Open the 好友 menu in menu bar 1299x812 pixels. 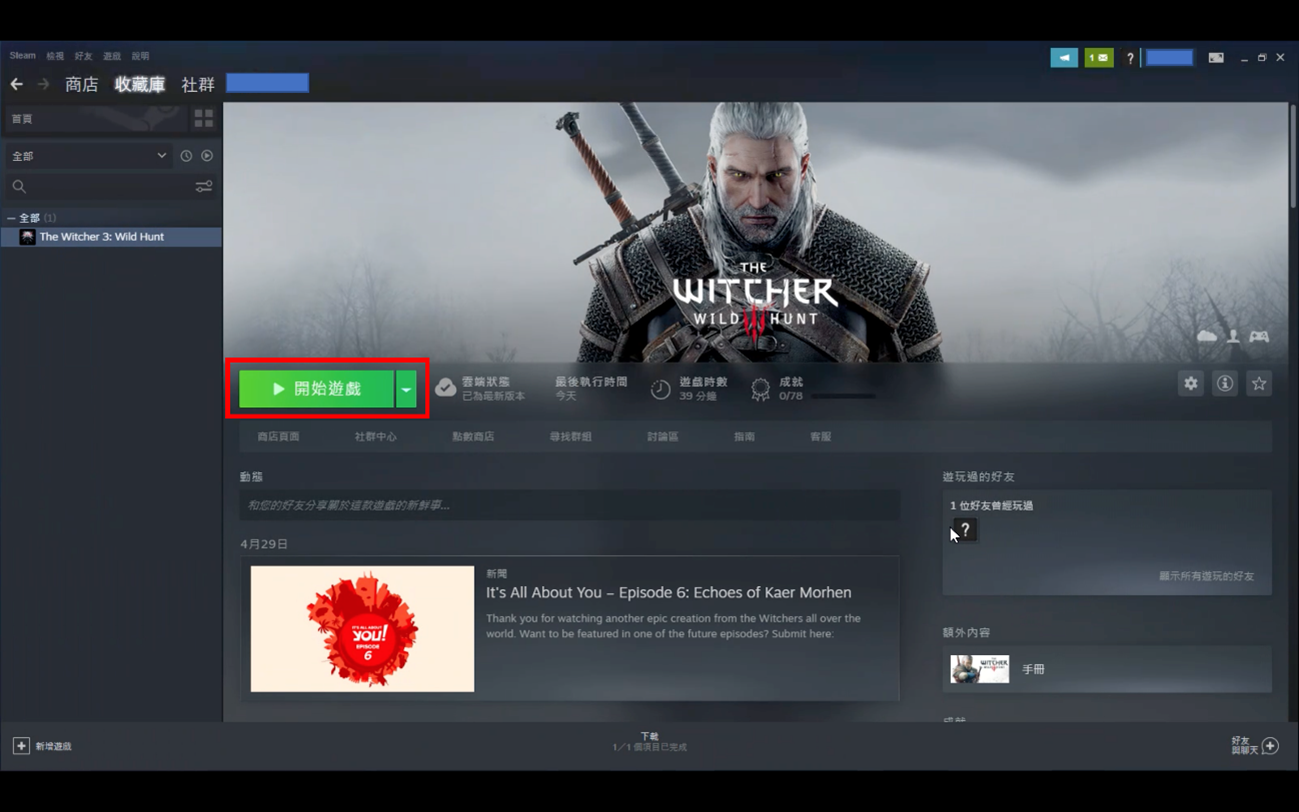[x=83, y=57]
